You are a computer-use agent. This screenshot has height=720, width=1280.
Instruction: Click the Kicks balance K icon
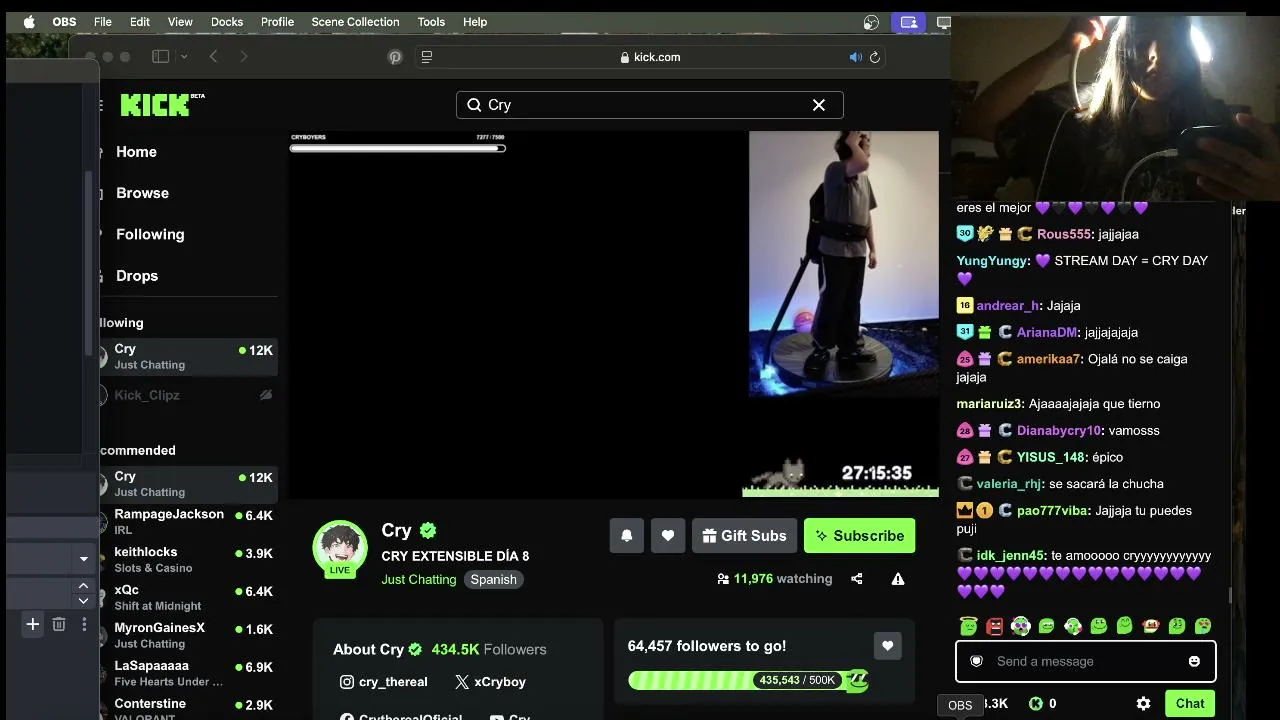[x=1036, y=704]
